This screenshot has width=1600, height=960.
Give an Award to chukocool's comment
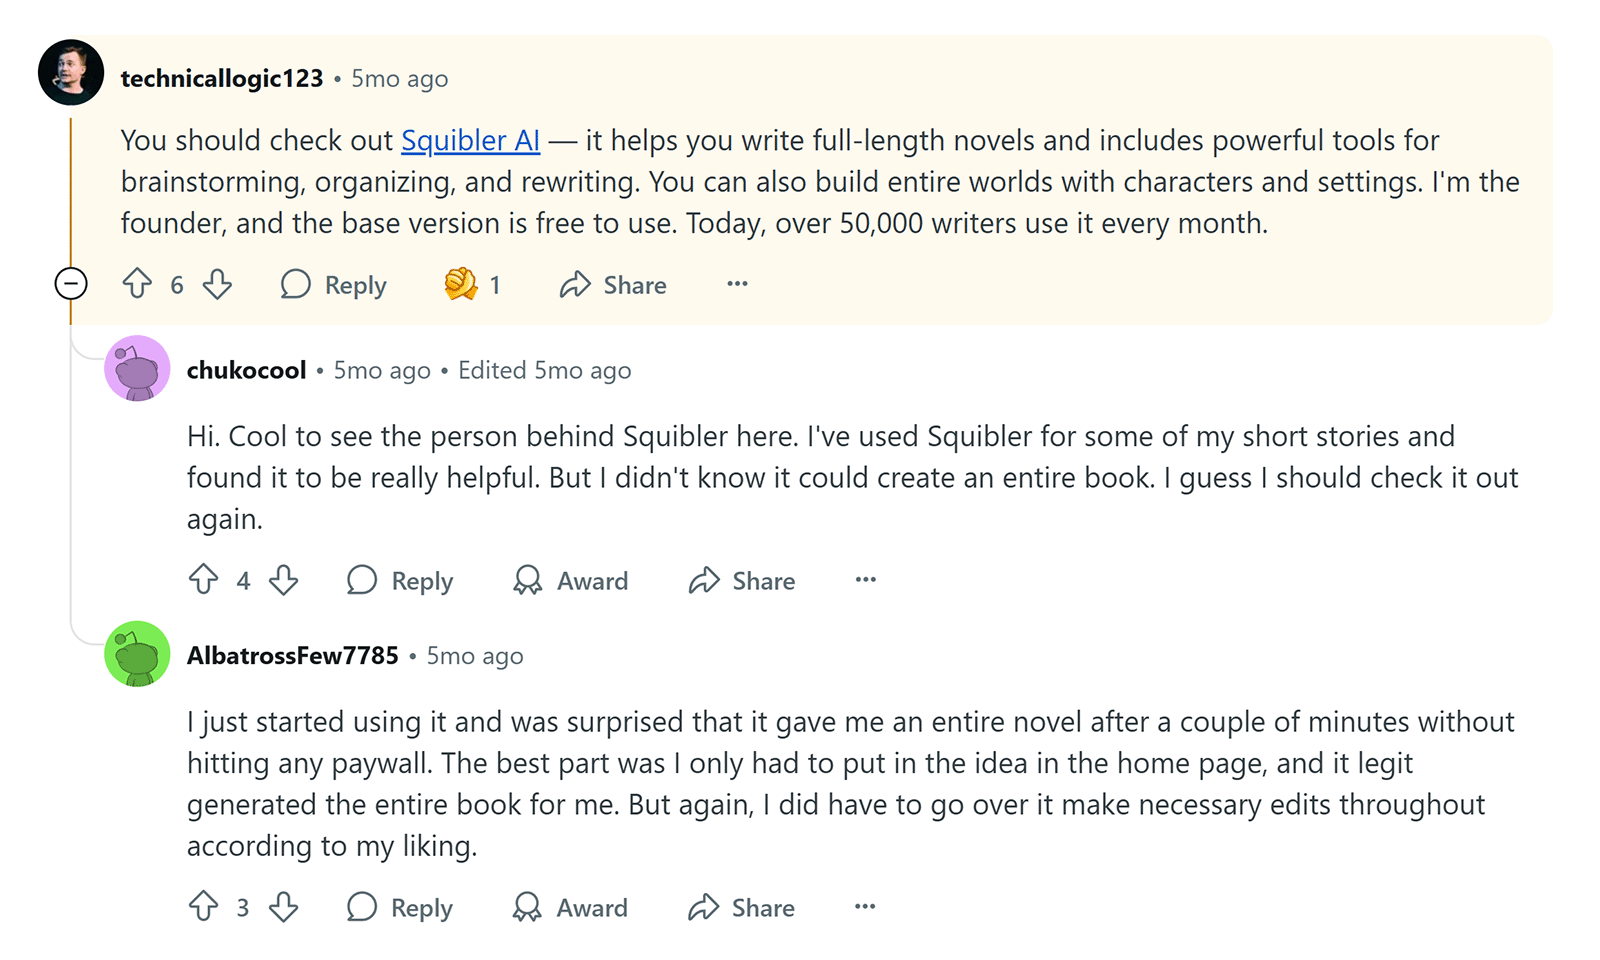569,580
